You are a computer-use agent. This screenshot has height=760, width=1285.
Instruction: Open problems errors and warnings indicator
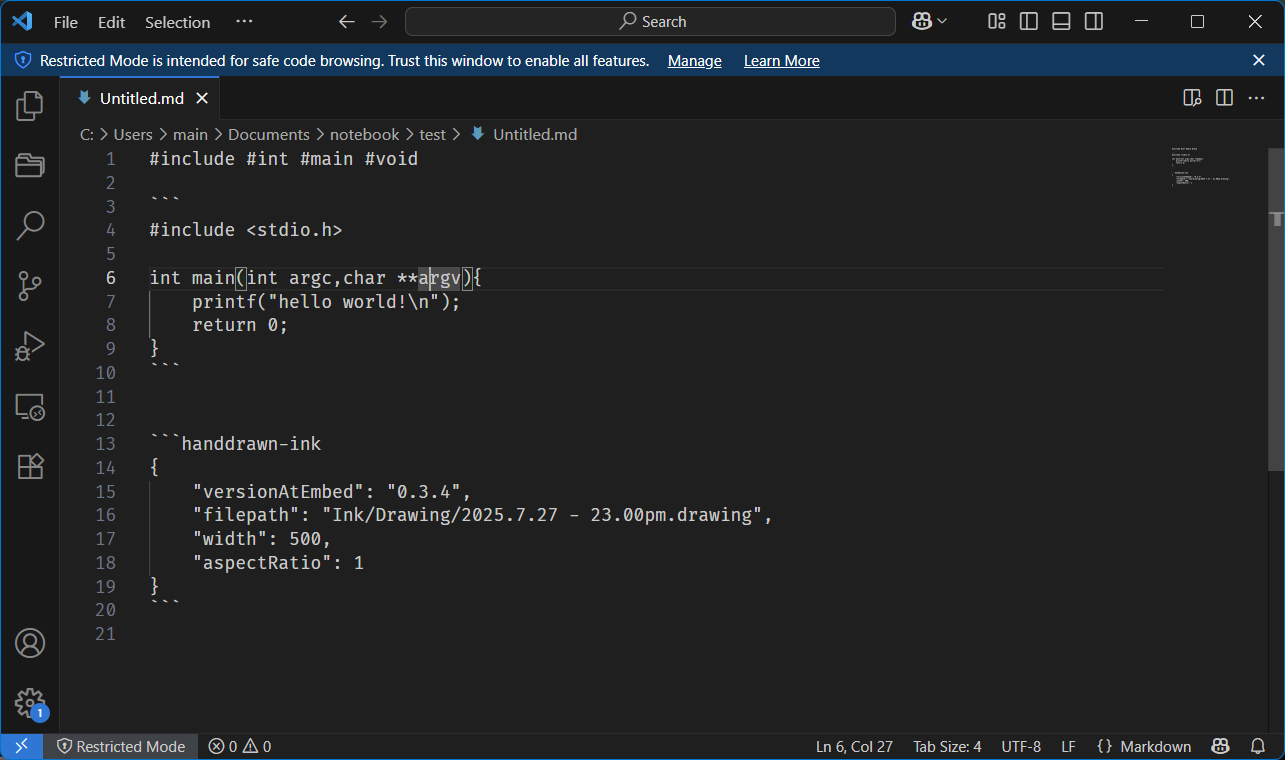(240, 746)
